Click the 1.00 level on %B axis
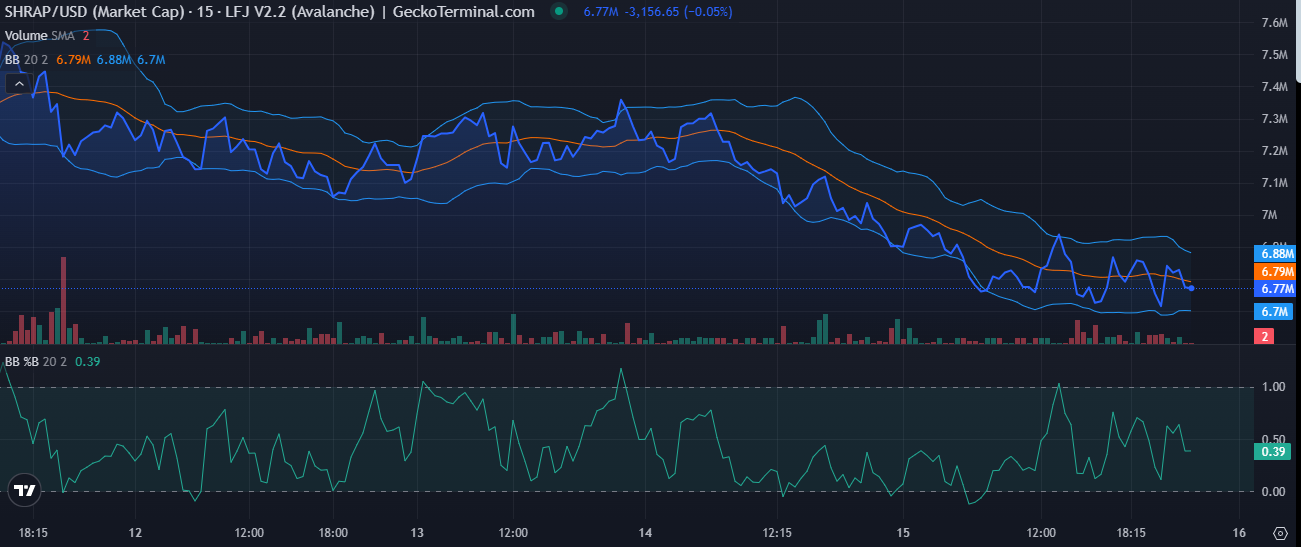This screenshot has width=1301, height=547. (1273, 387)
